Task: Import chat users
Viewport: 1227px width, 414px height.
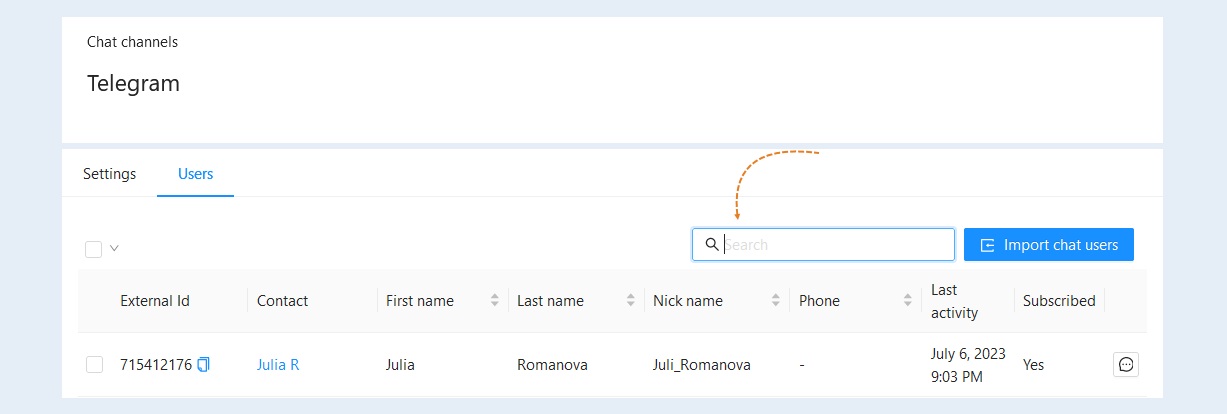Action: 1049,245
